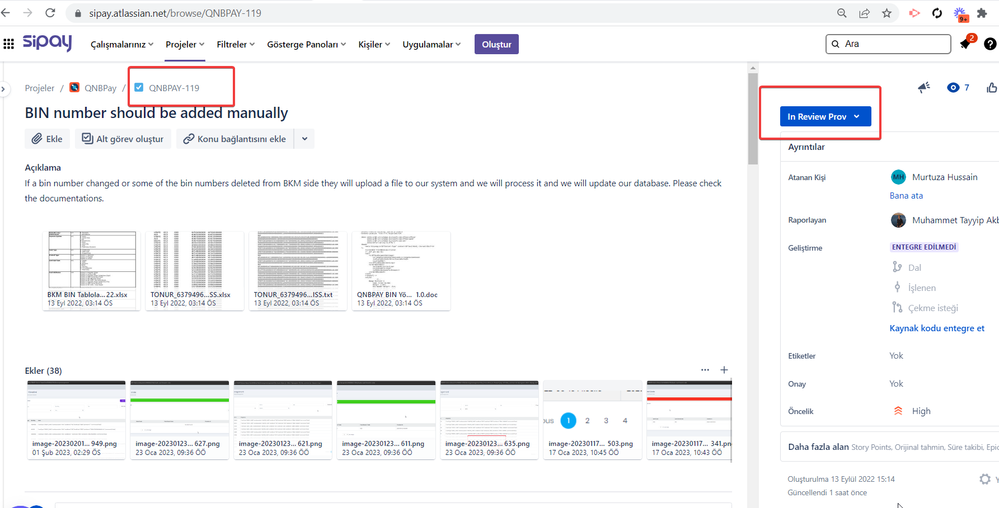Click the Ekle attach button

click(47, 139)
